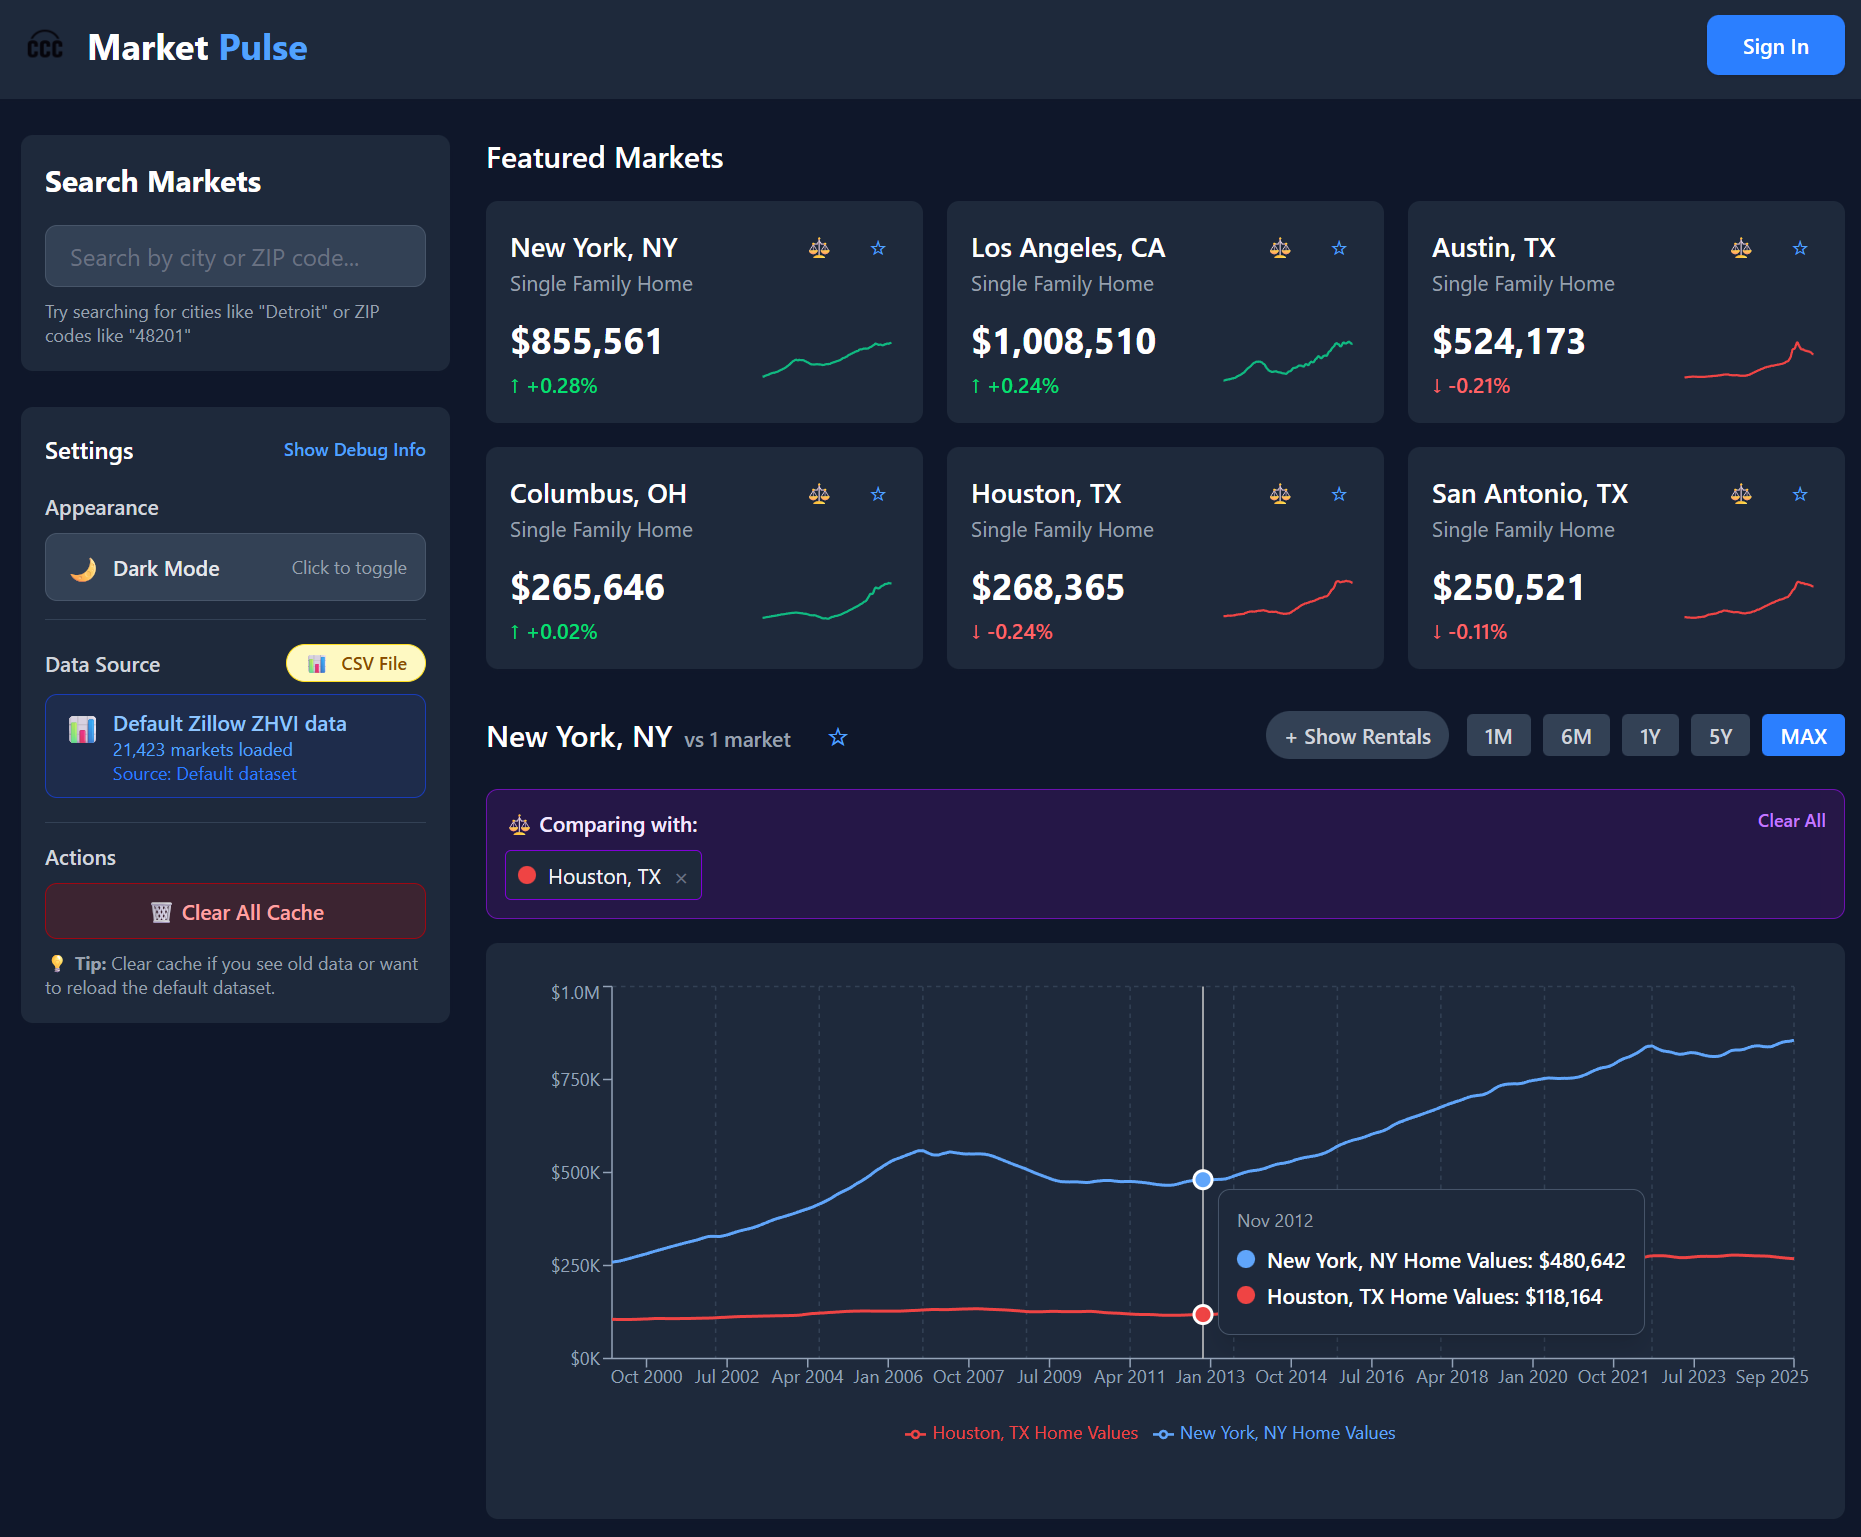Favorite Austin, TX using its star icon
The height and width of the screenshot is (1537, 1861).
point(1800,248)
